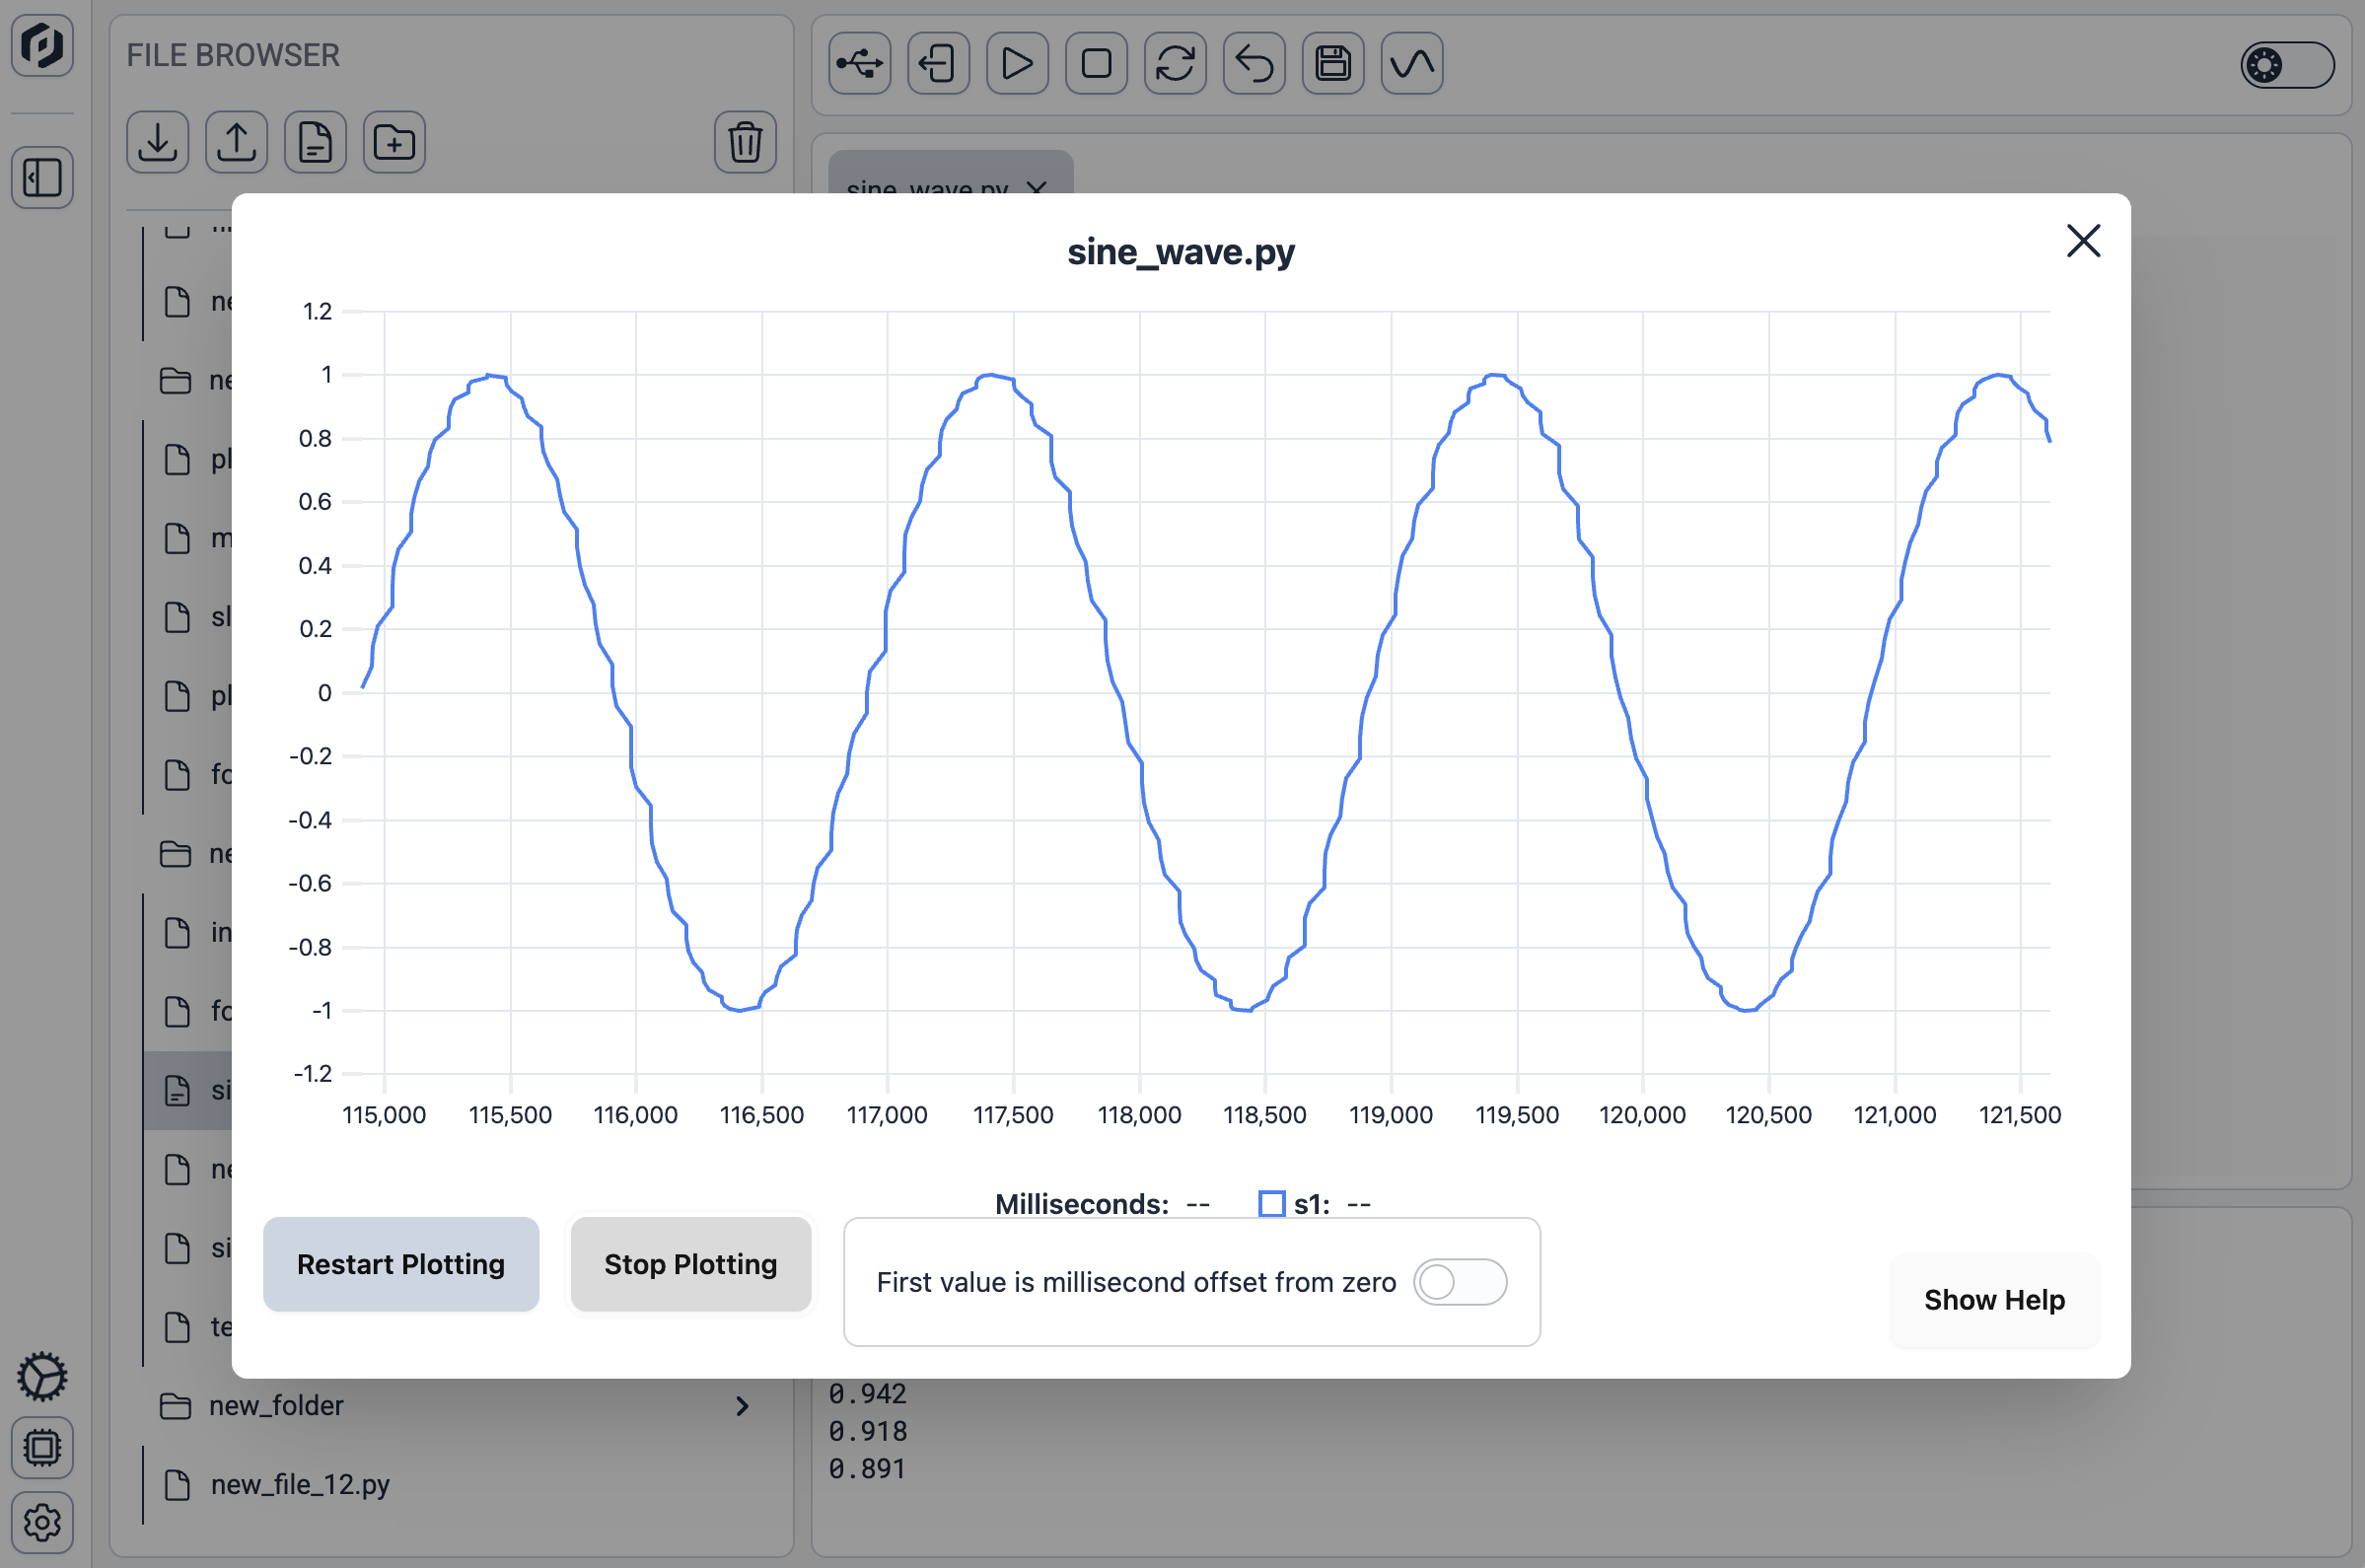Click the soft reset refresh icon
Image resolution: width=2365 pixels, height=1568 pixels.
(1175, 64)
